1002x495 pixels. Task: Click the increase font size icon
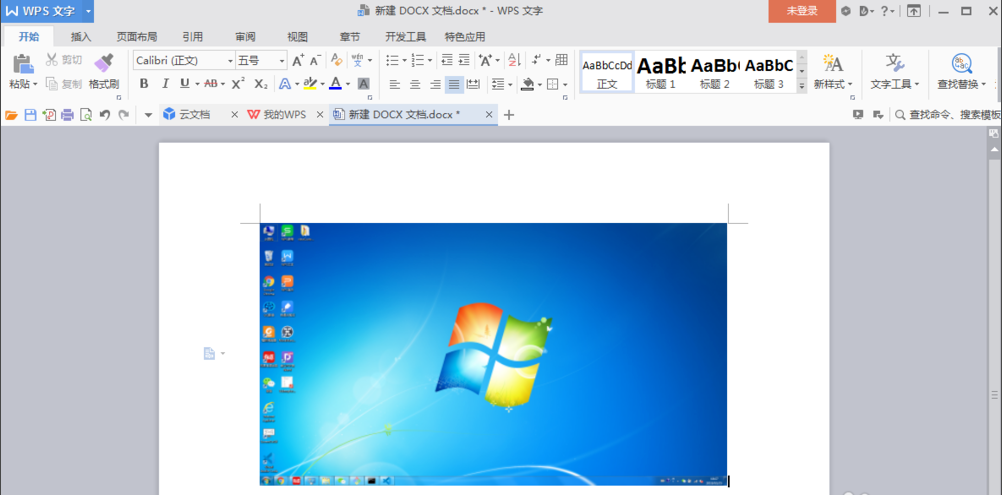click(298, 61)
